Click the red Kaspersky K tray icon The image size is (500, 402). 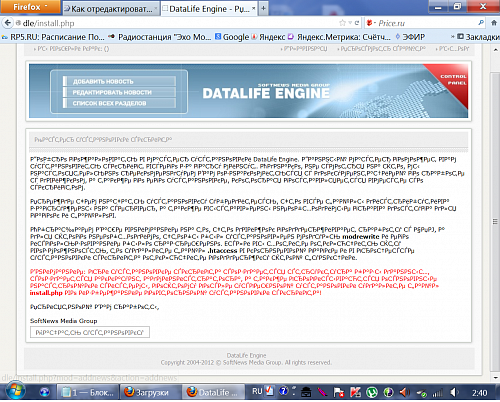356,392
